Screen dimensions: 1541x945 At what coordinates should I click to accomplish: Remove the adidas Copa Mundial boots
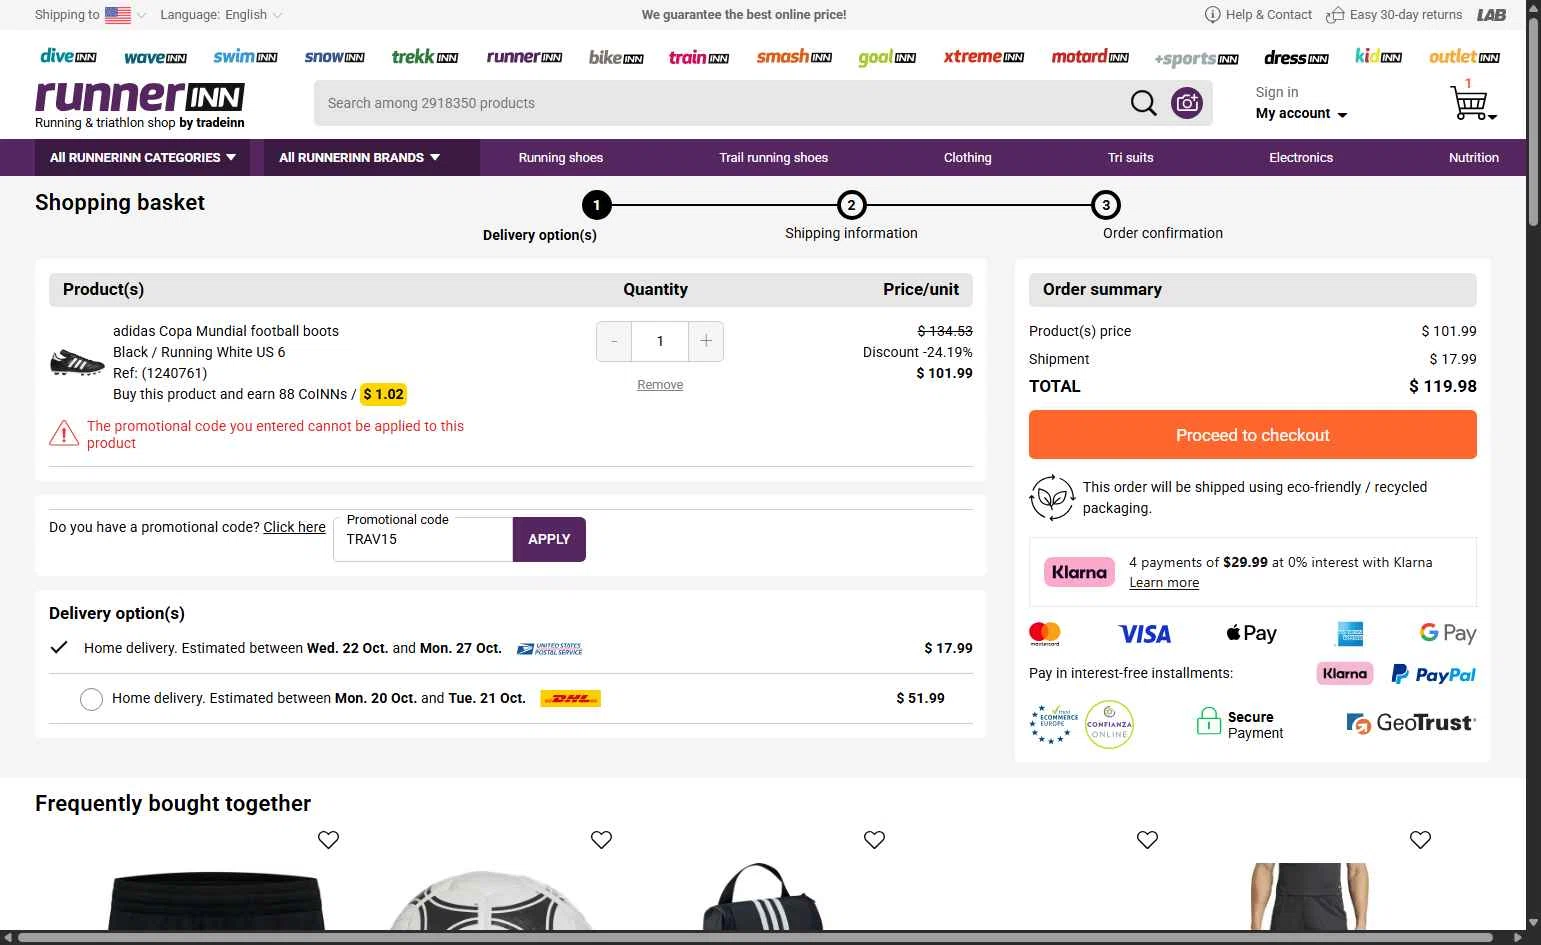[x=660, y=385]
